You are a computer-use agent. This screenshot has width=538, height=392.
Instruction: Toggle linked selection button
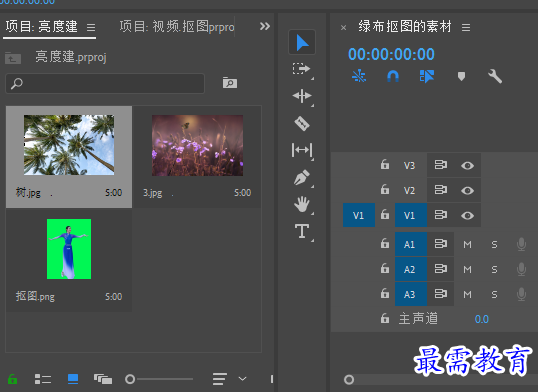point(427,76)
